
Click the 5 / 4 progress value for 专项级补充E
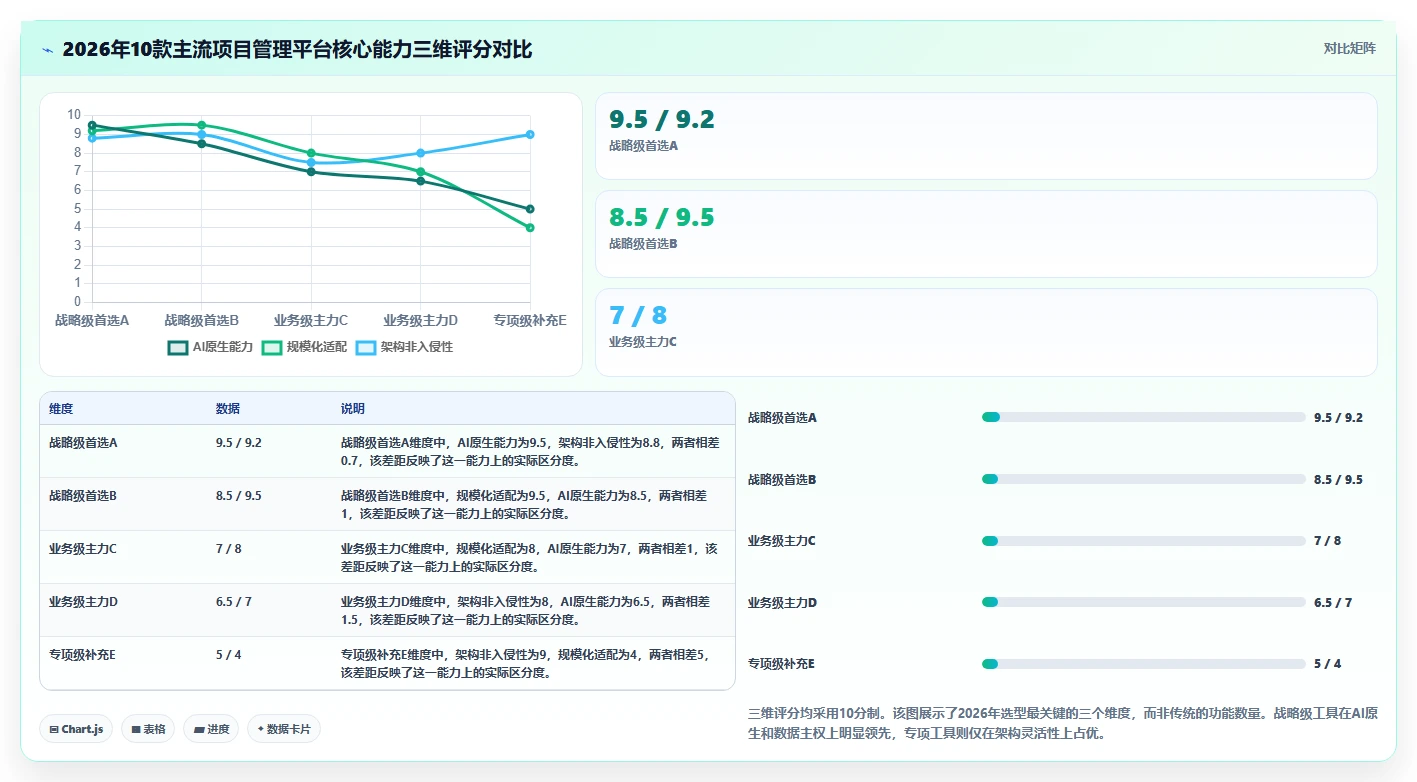1328,663
